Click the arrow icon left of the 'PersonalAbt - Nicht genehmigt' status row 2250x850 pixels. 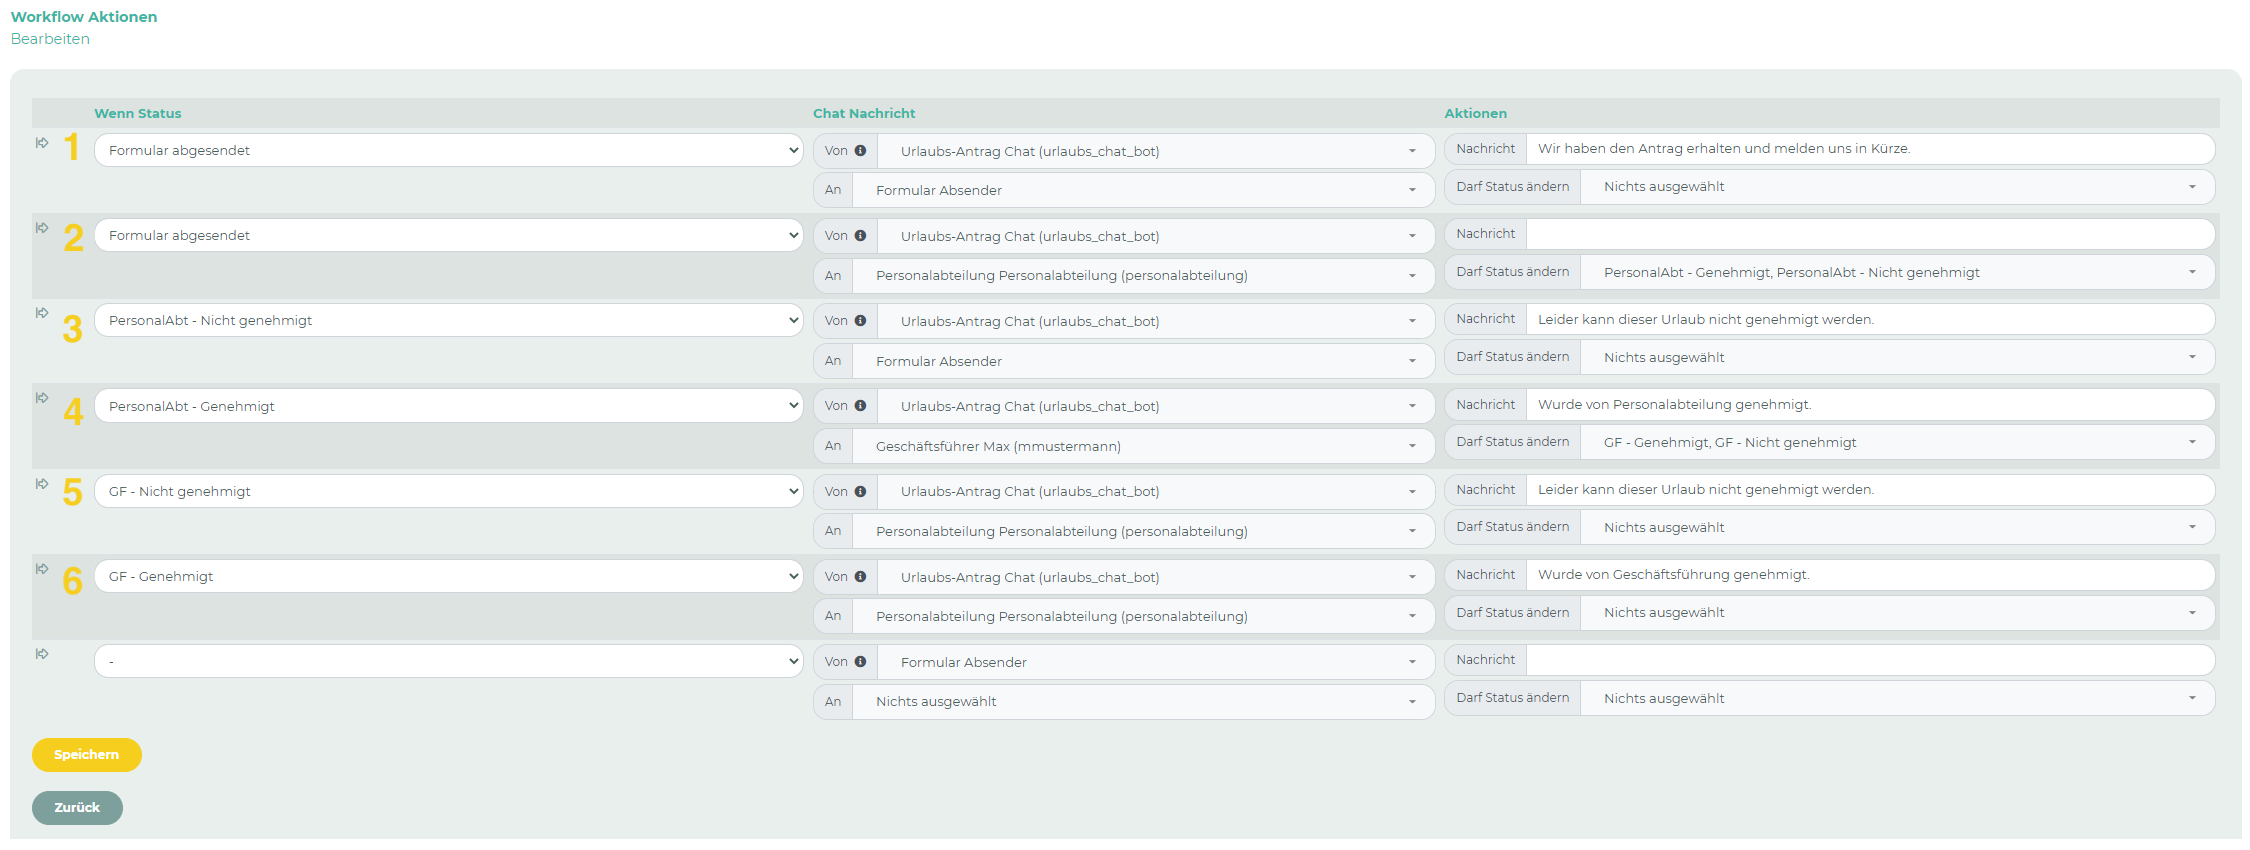click(42, 313)
